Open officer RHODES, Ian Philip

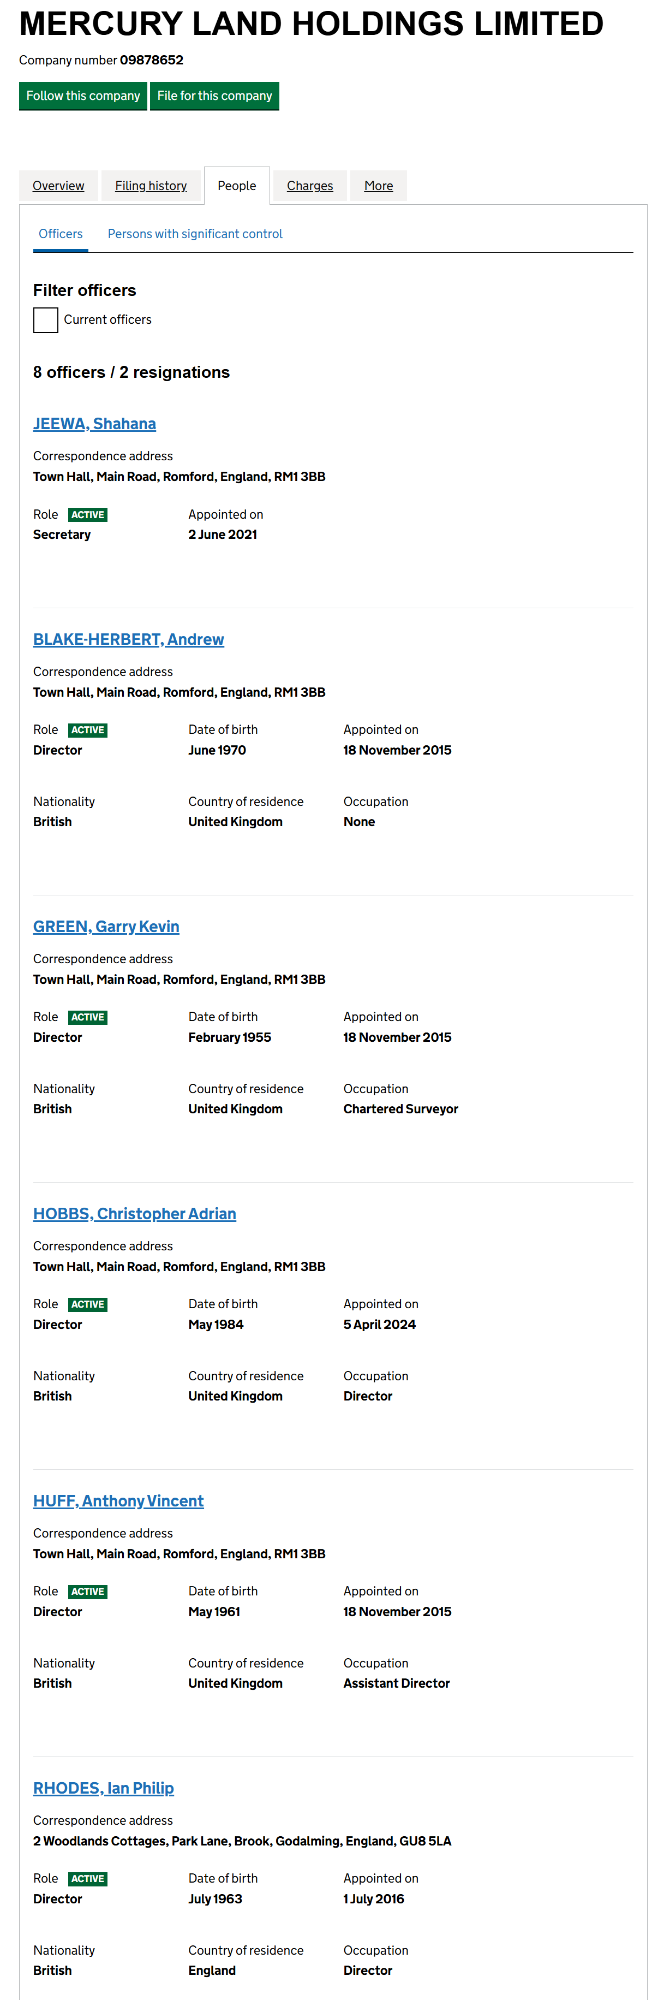[103, 1788]
